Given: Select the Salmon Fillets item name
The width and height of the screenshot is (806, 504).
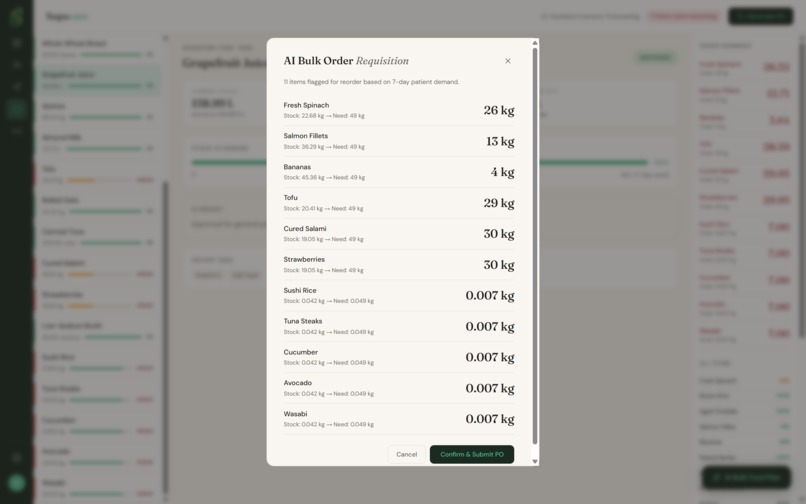Looking at the screenshot, I should click(306, 136).
